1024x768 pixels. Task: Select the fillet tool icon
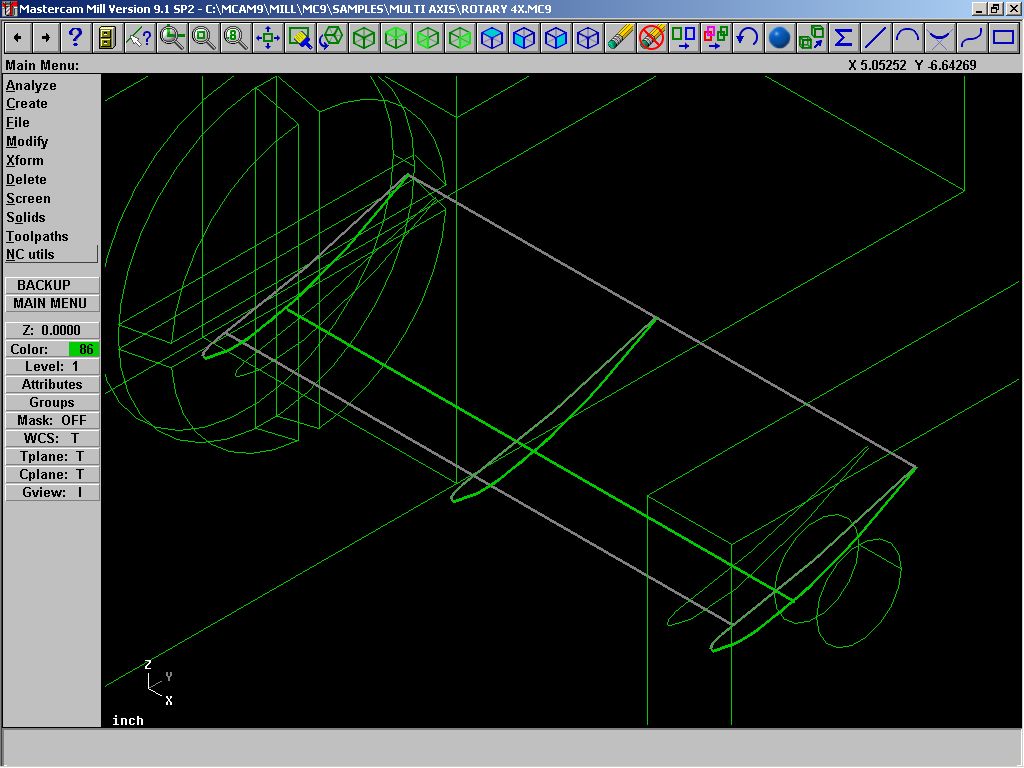pos(940,38)
